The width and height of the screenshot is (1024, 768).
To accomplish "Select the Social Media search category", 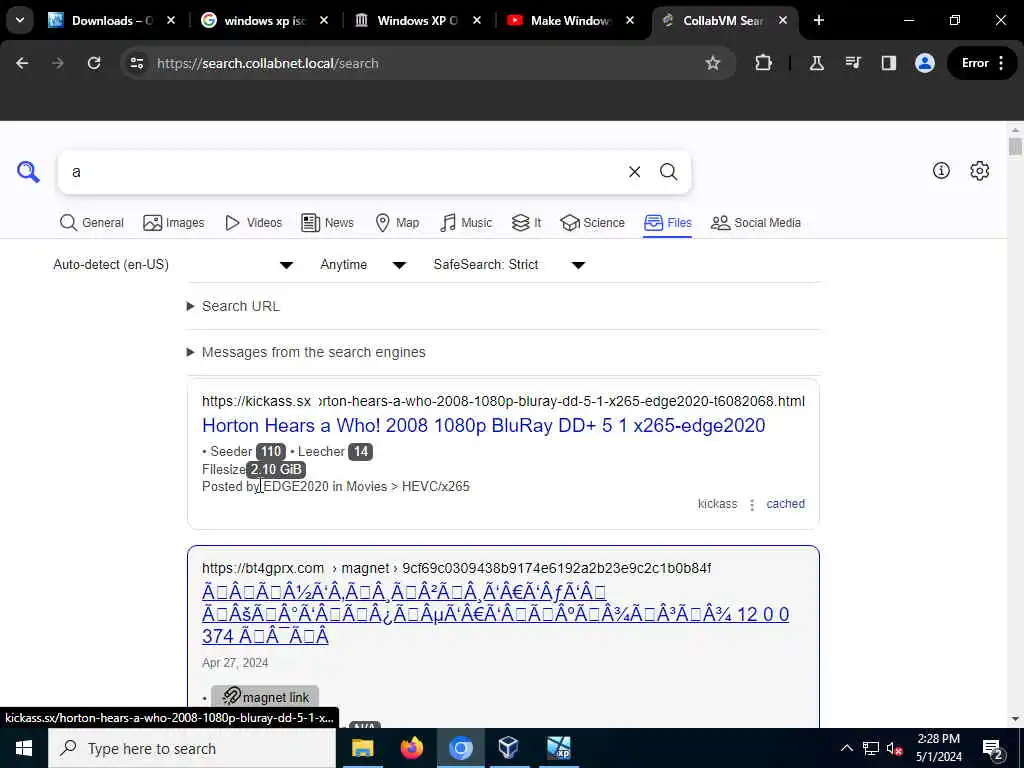I will (x=756, y=223).
